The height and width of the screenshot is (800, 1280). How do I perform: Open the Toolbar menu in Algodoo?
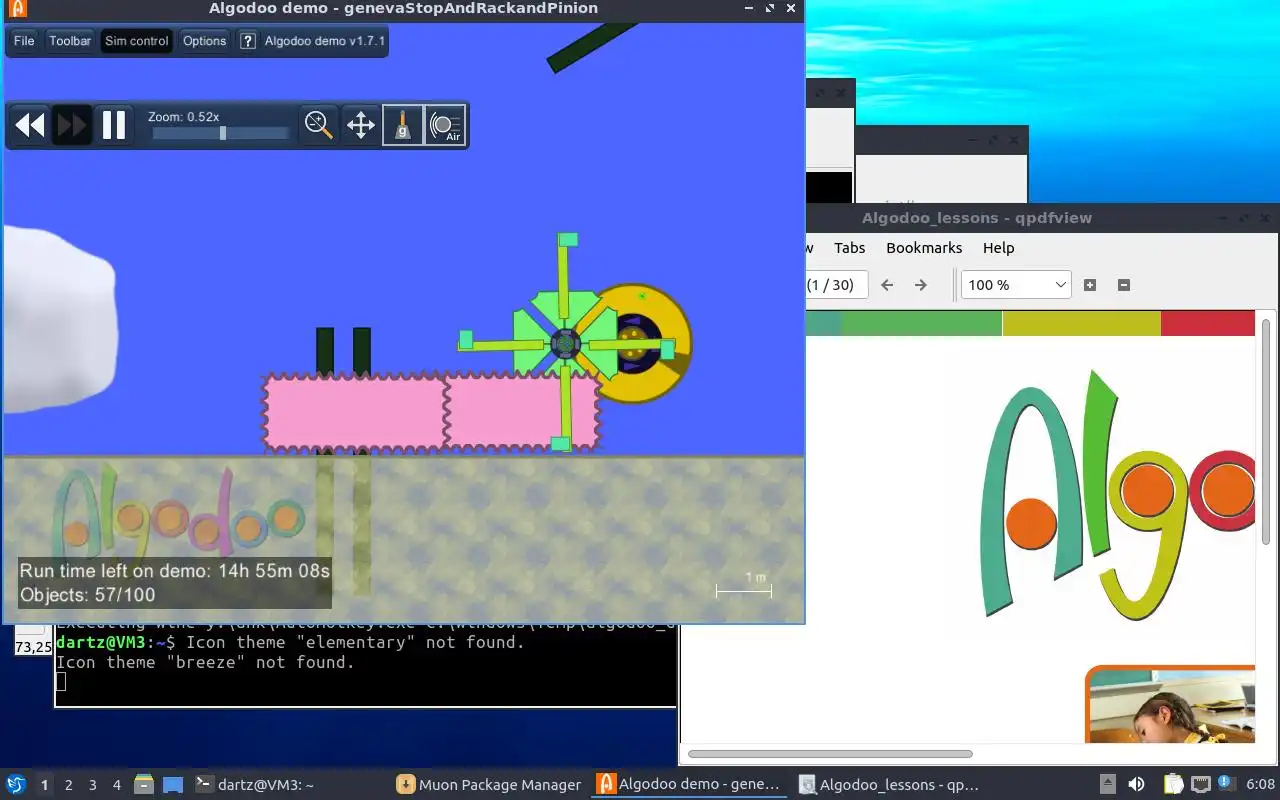pos(70,41)
